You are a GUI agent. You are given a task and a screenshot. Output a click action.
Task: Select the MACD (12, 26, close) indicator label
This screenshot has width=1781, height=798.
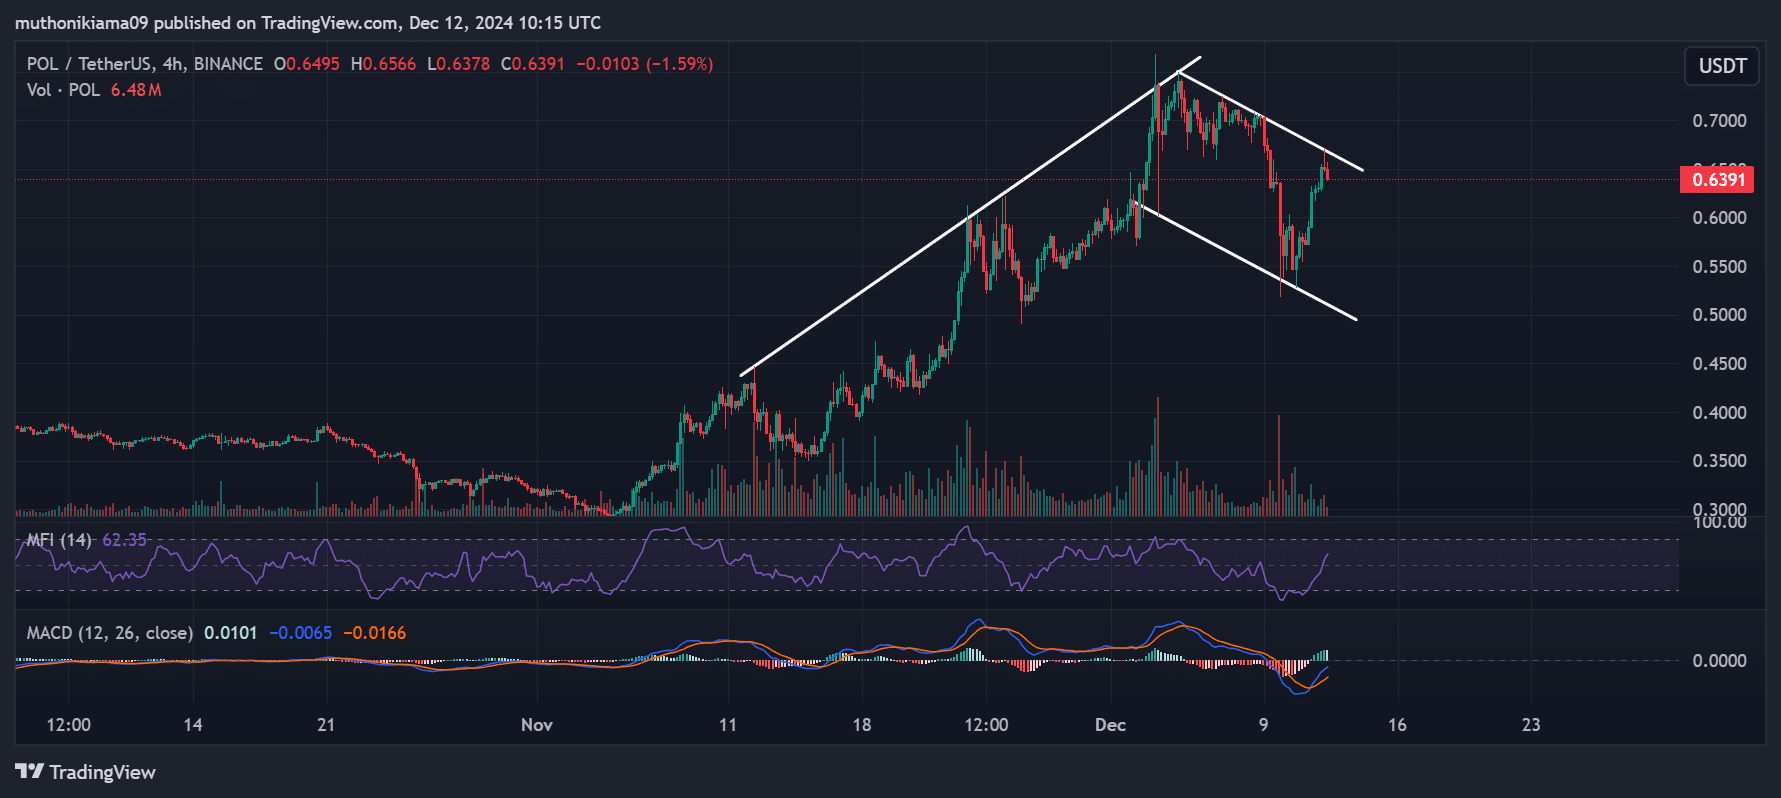[x=109, y=633]
